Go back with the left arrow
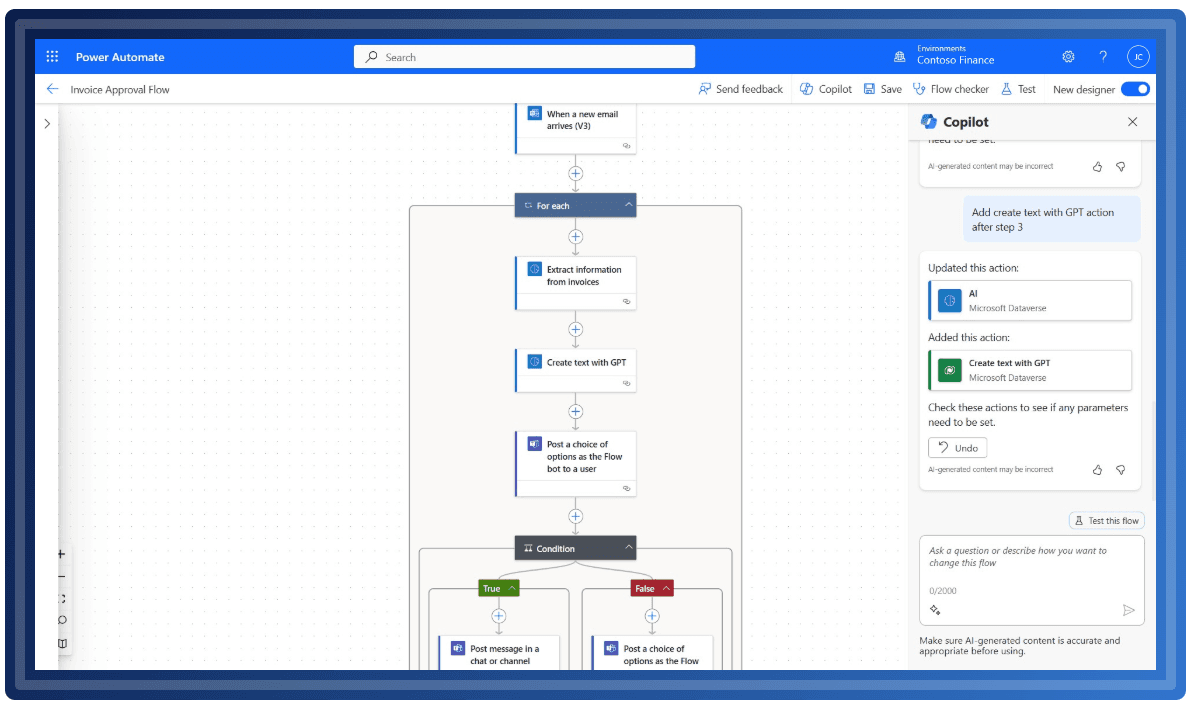 point(53,89)
